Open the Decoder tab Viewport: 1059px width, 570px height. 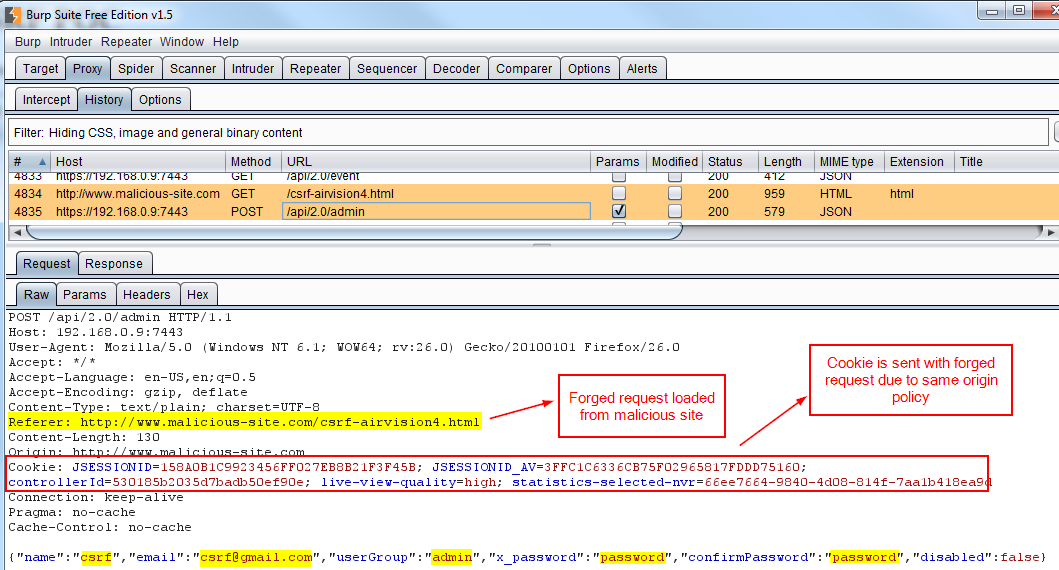coord(457,68)
